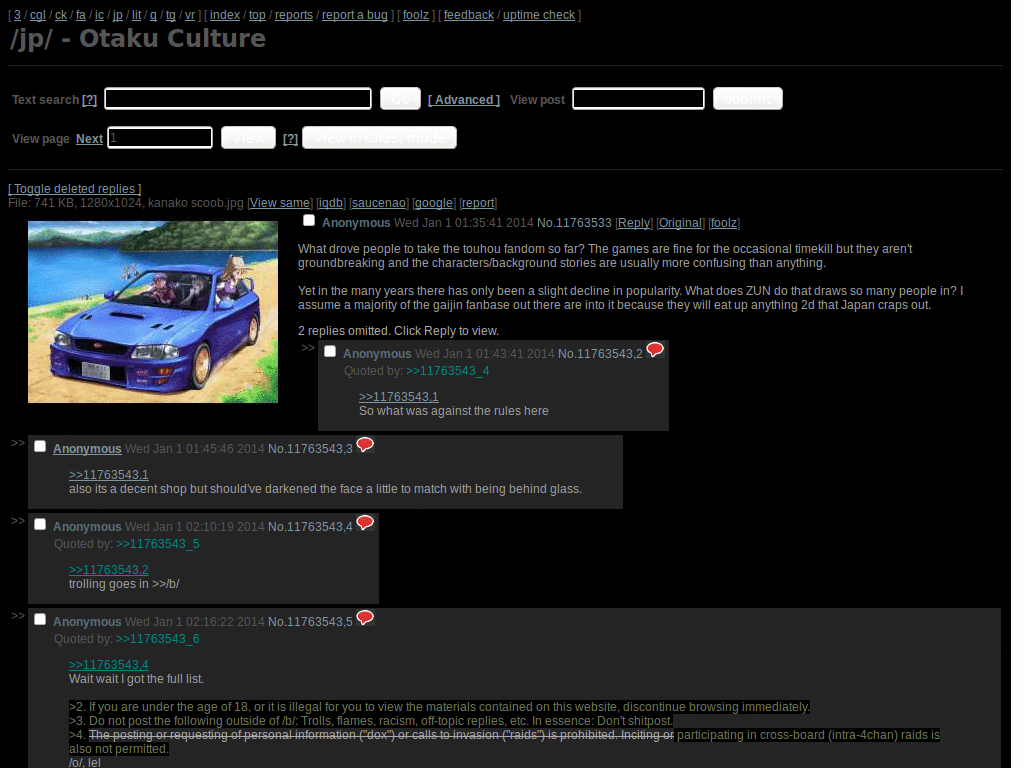The width and height of the screenshot is (1024, 768).
Task: Open the top navigation link
Action: (x=257, y=15)
